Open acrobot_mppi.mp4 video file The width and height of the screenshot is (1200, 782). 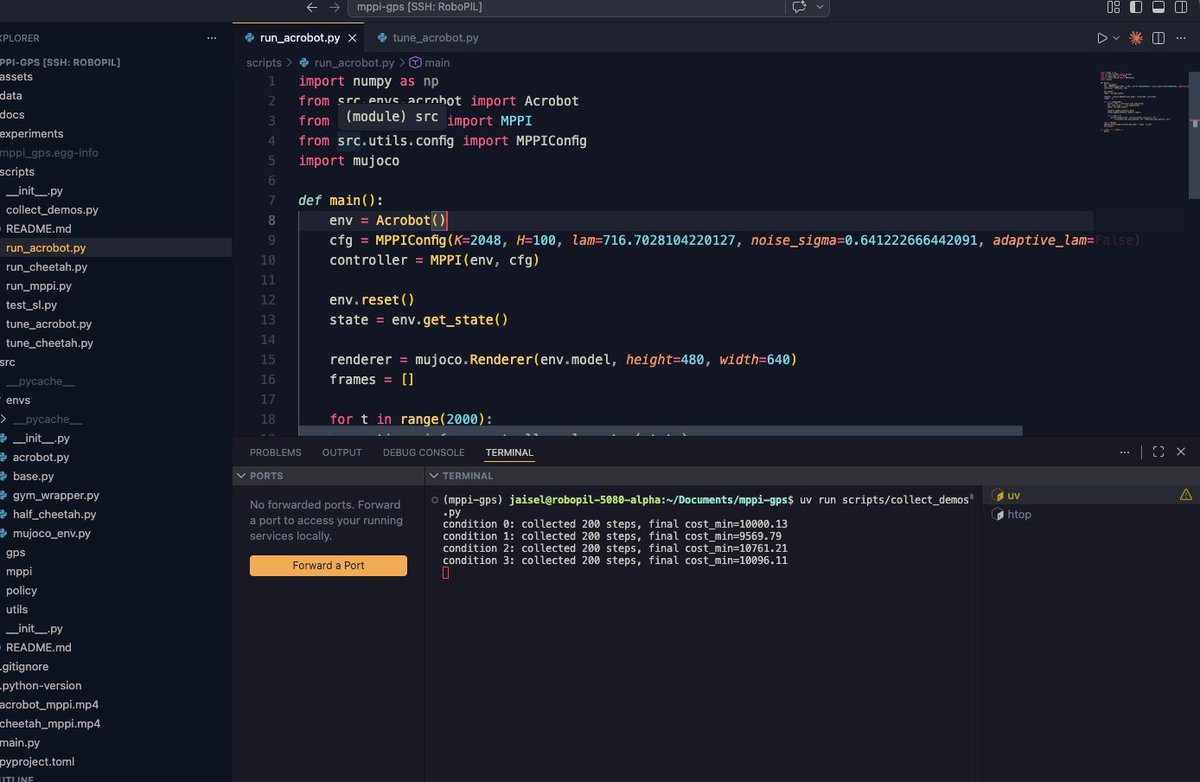pyautogui.click(x=49, y=704)
